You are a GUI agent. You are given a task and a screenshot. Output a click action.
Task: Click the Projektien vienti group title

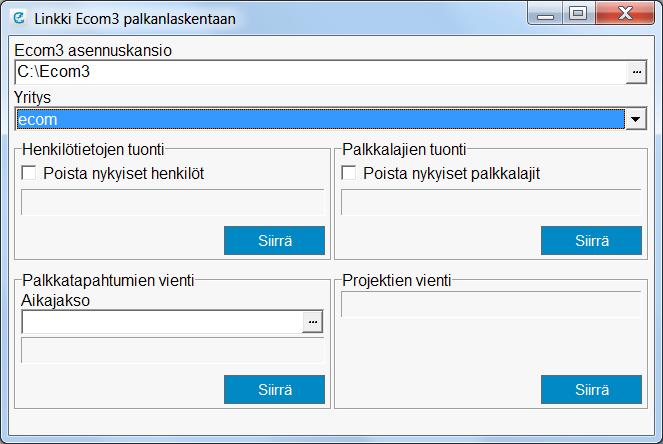(x=397, y=280)
